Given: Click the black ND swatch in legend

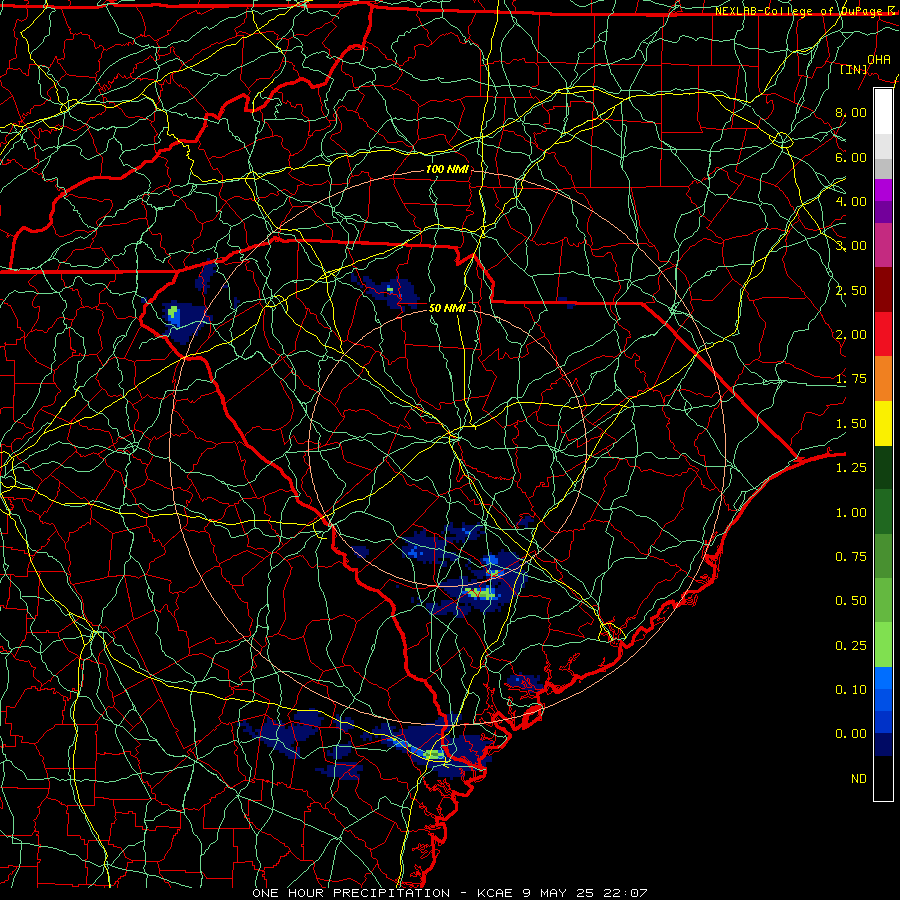Looking at the screenshot, I should [x=883, y=778].
